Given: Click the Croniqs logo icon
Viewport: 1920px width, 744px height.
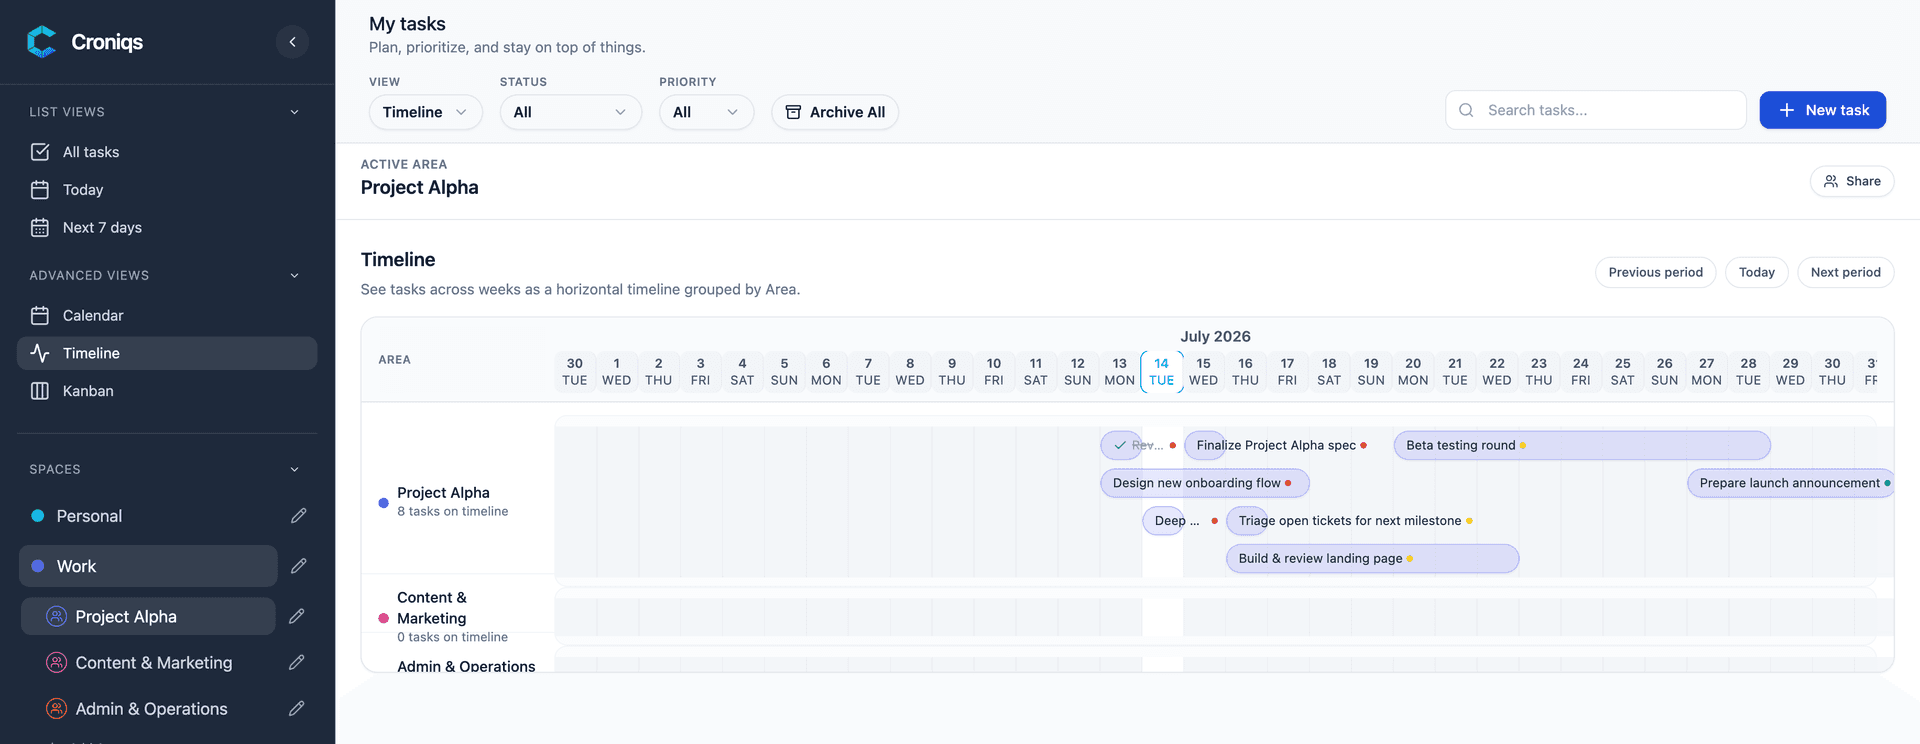Looking at the screenshot, I should tap(42, 42).
